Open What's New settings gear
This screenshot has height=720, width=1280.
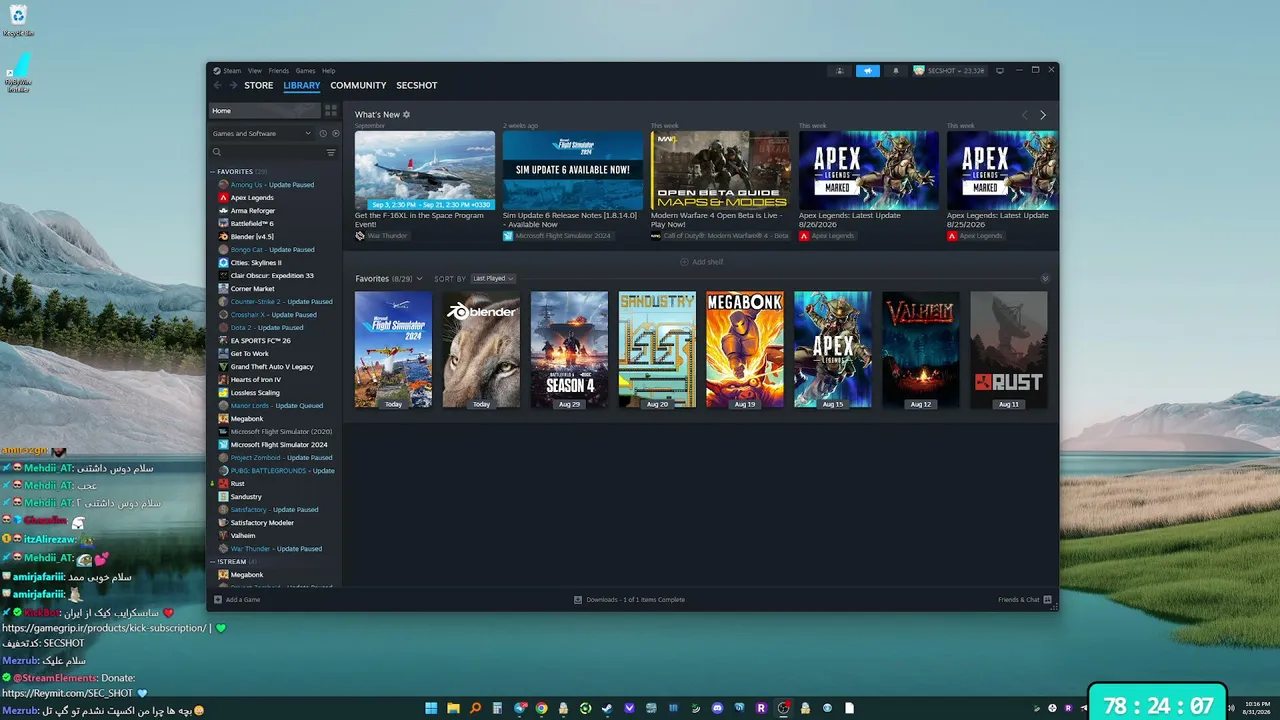pos(406,115)
